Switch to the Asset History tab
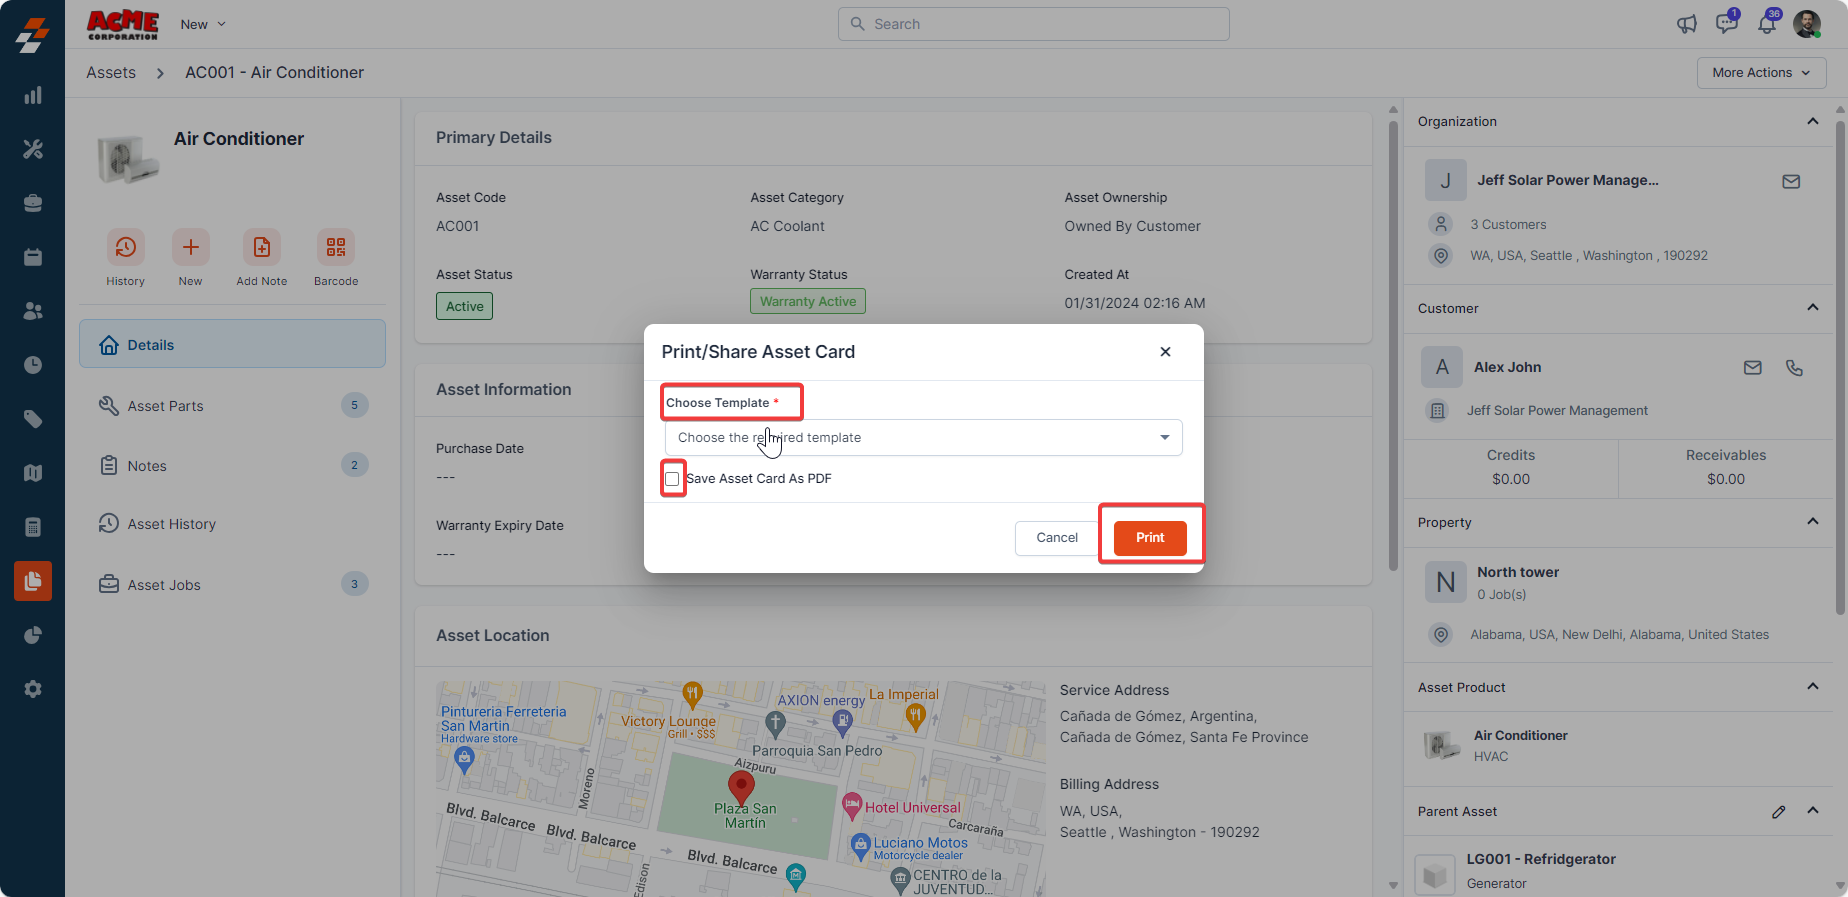Viewport: 1848px width, 897px height. 172,524
